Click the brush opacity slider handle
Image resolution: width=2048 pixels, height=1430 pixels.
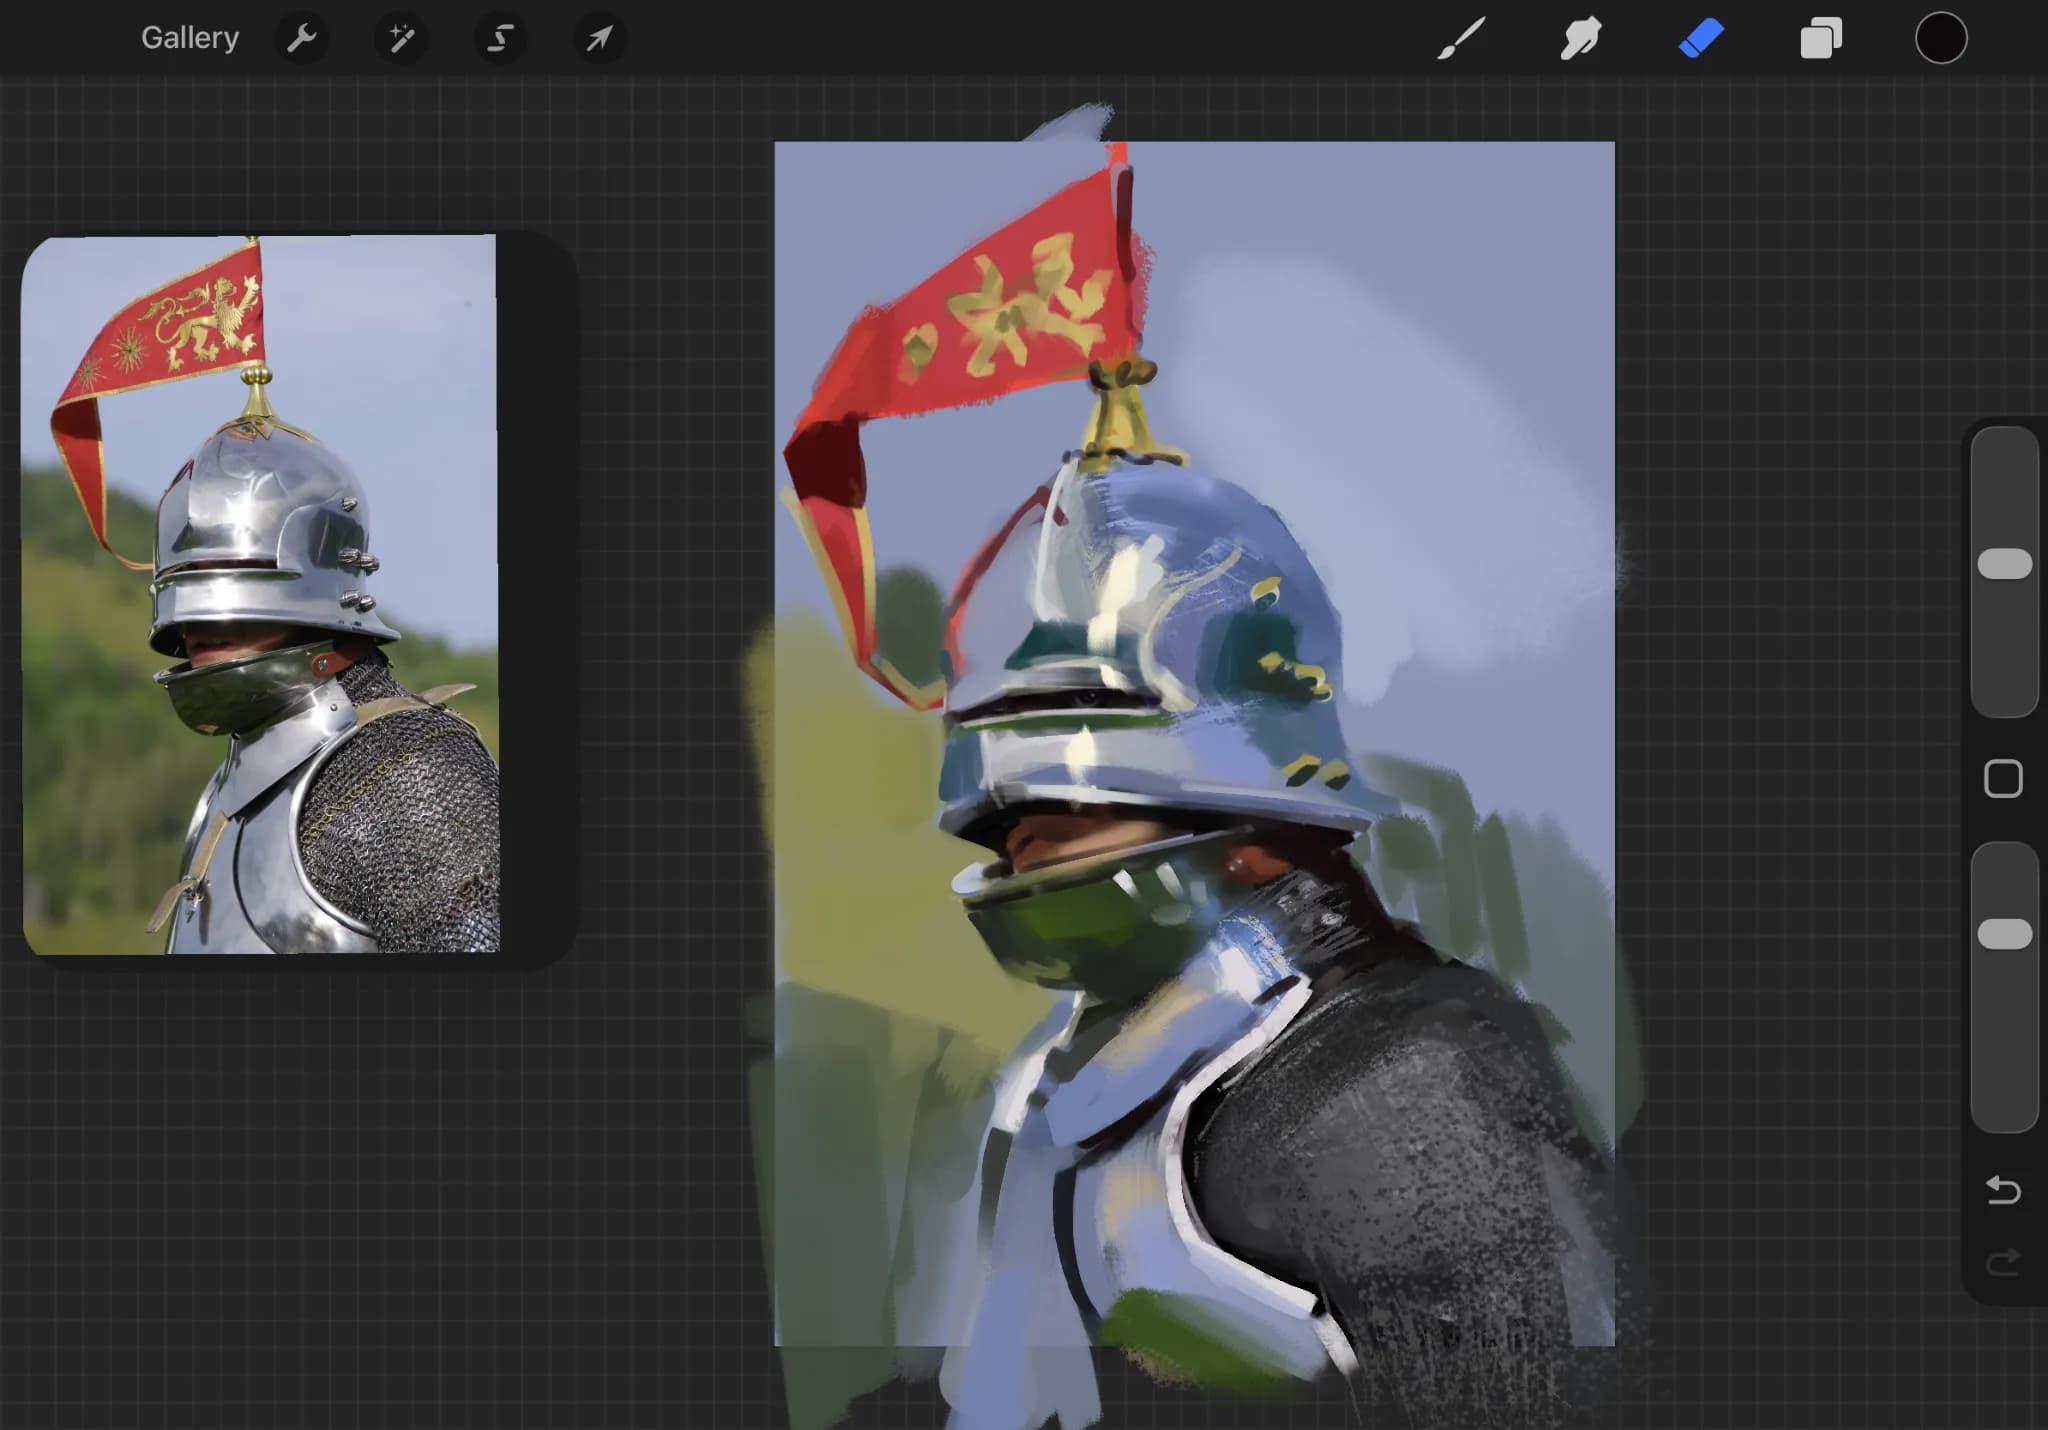(x=2005, y=934)
